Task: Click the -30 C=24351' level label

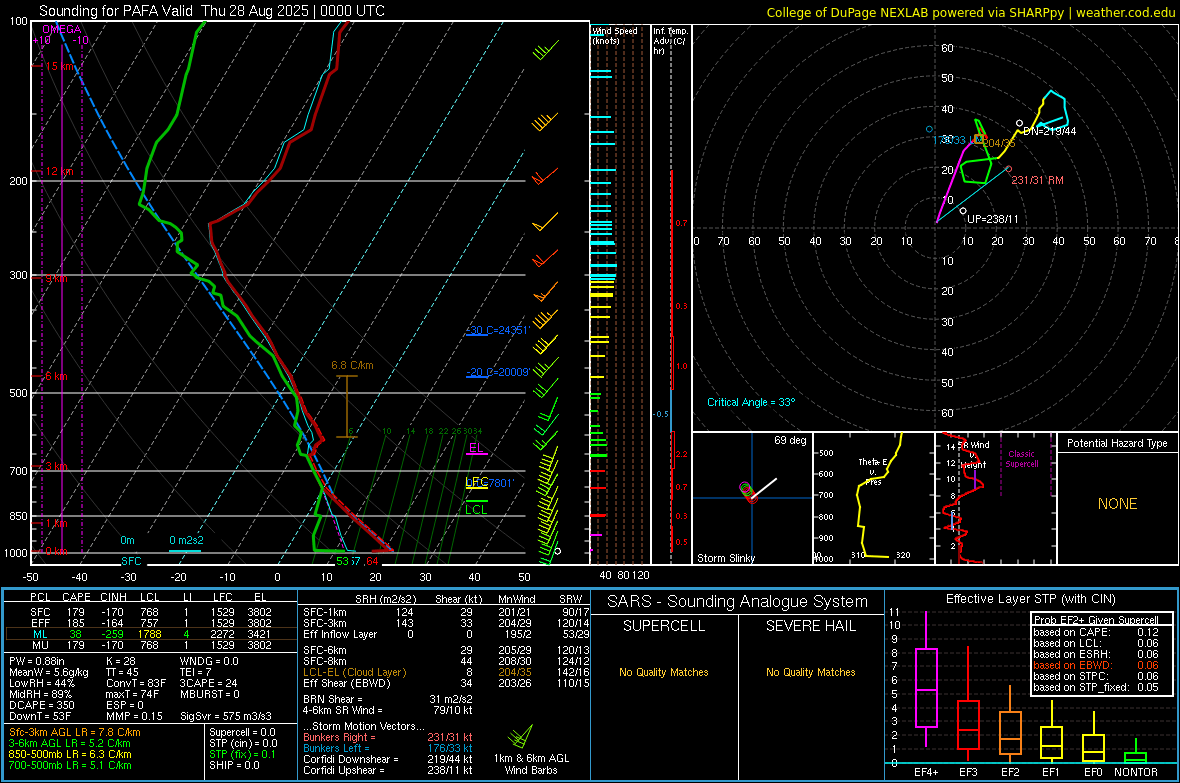Action: click(498, 330)
